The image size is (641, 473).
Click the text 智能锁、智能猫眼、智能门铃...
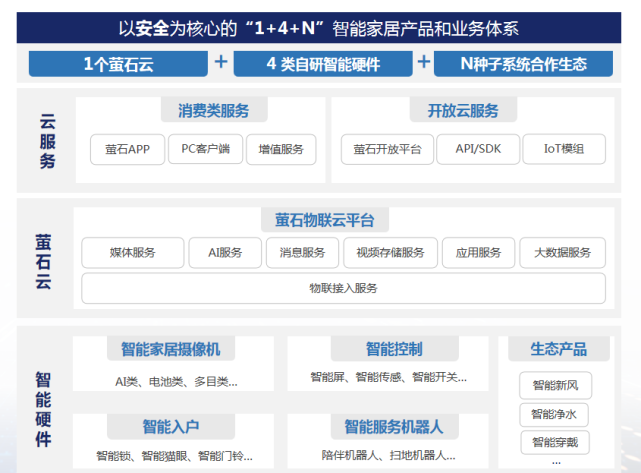(x=175, y=456)
